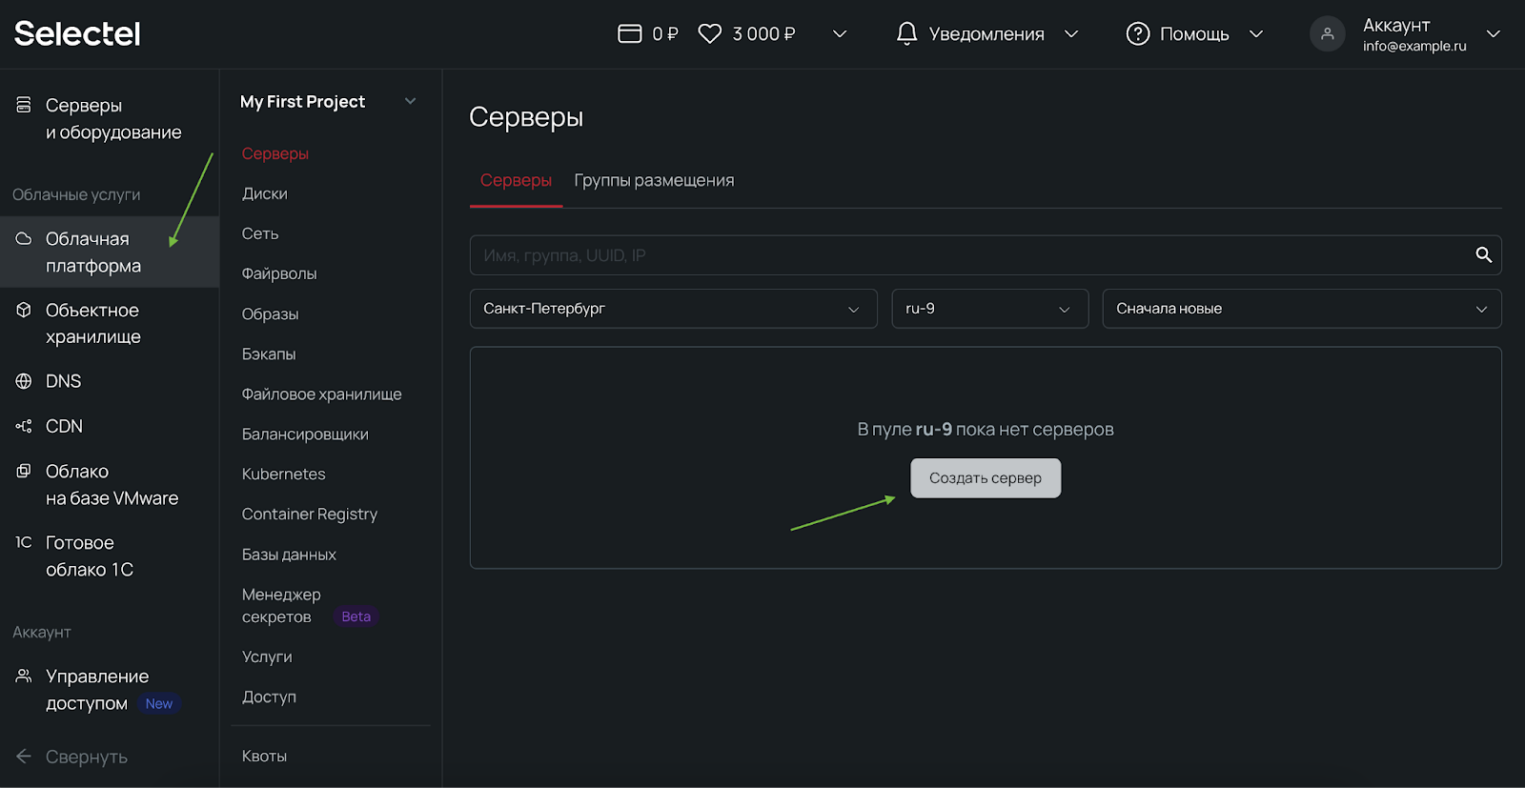
Task: Click the bonus heart icon
Action: (x=709, y=34)
